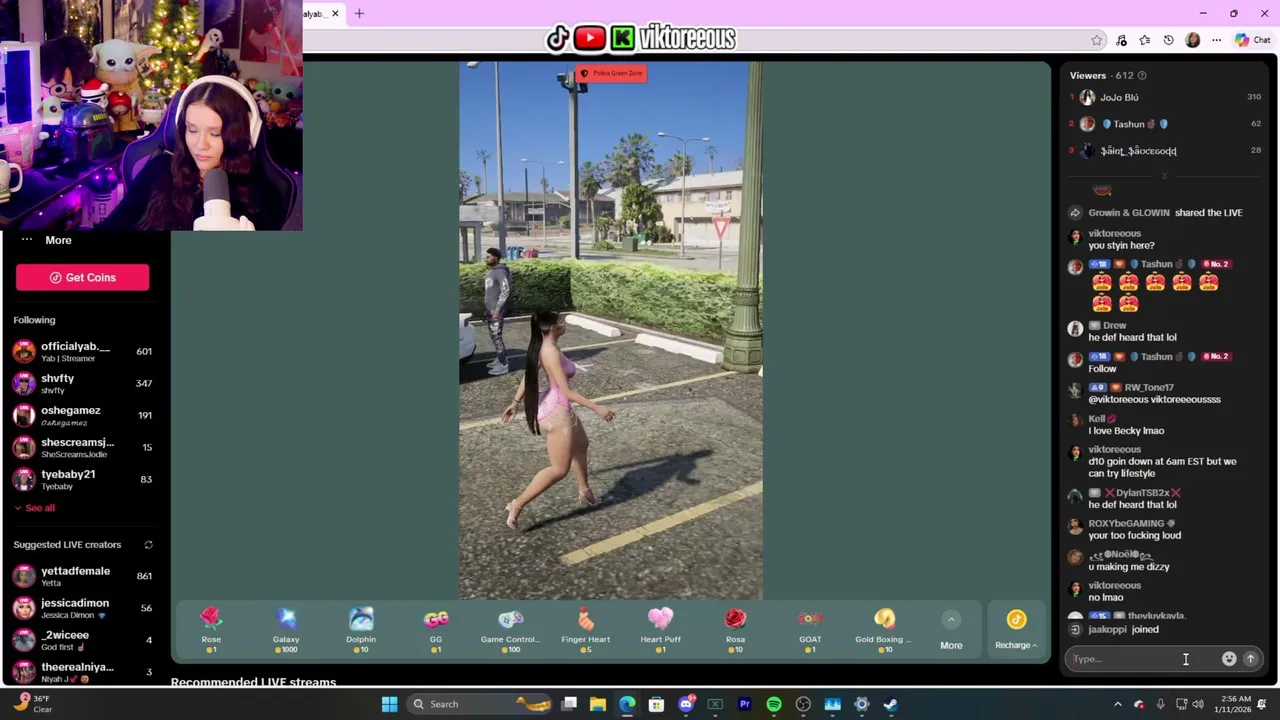Open Task View from taskbar
This screenshot has width=1280, height=720.
click(x=569, y=704)
